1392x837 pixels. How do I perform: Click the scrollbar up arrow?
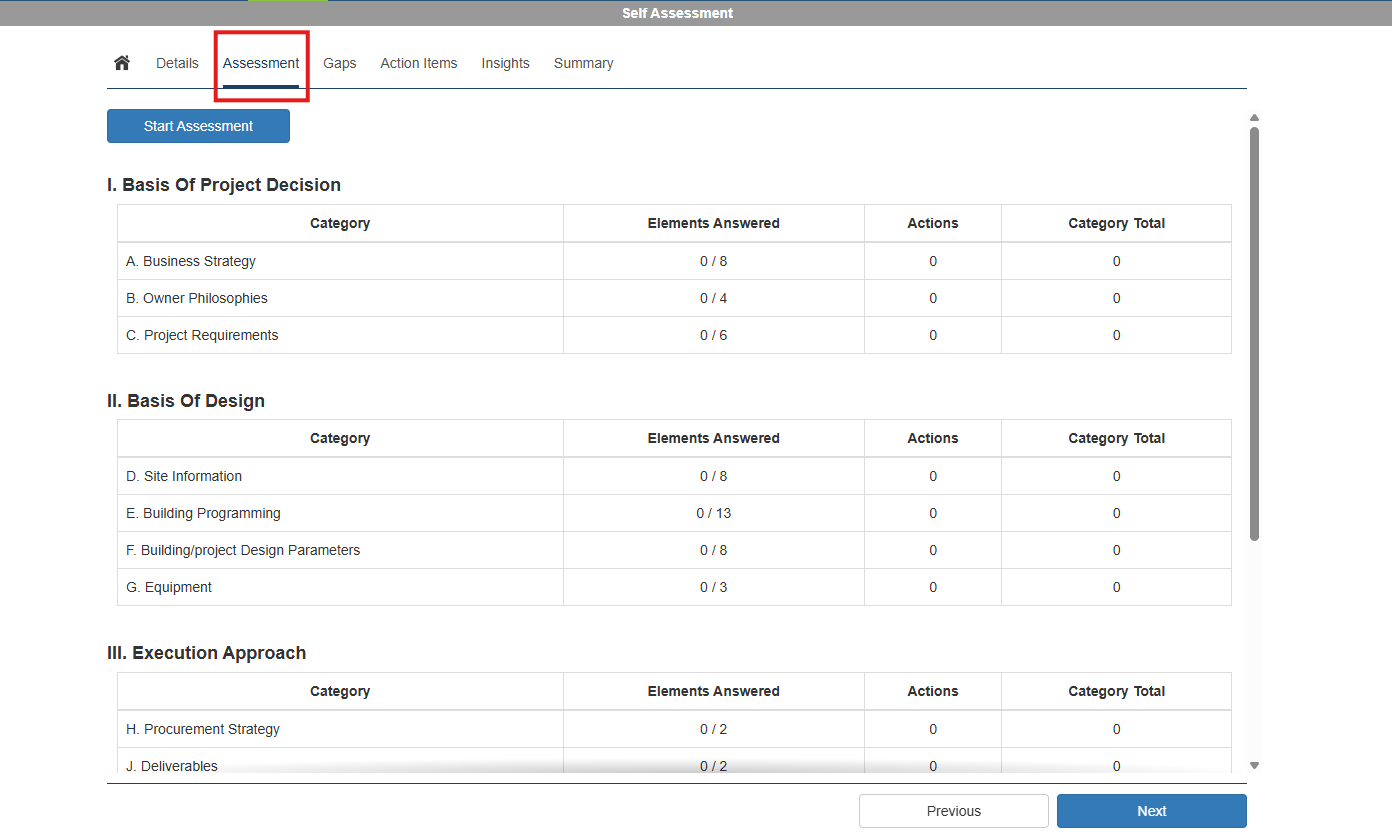tap(1254, 118)
